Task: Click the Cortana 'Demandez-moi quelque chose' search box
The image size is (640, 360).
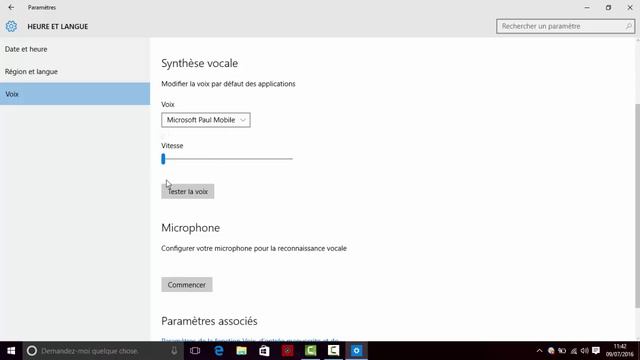Action: 101,351
